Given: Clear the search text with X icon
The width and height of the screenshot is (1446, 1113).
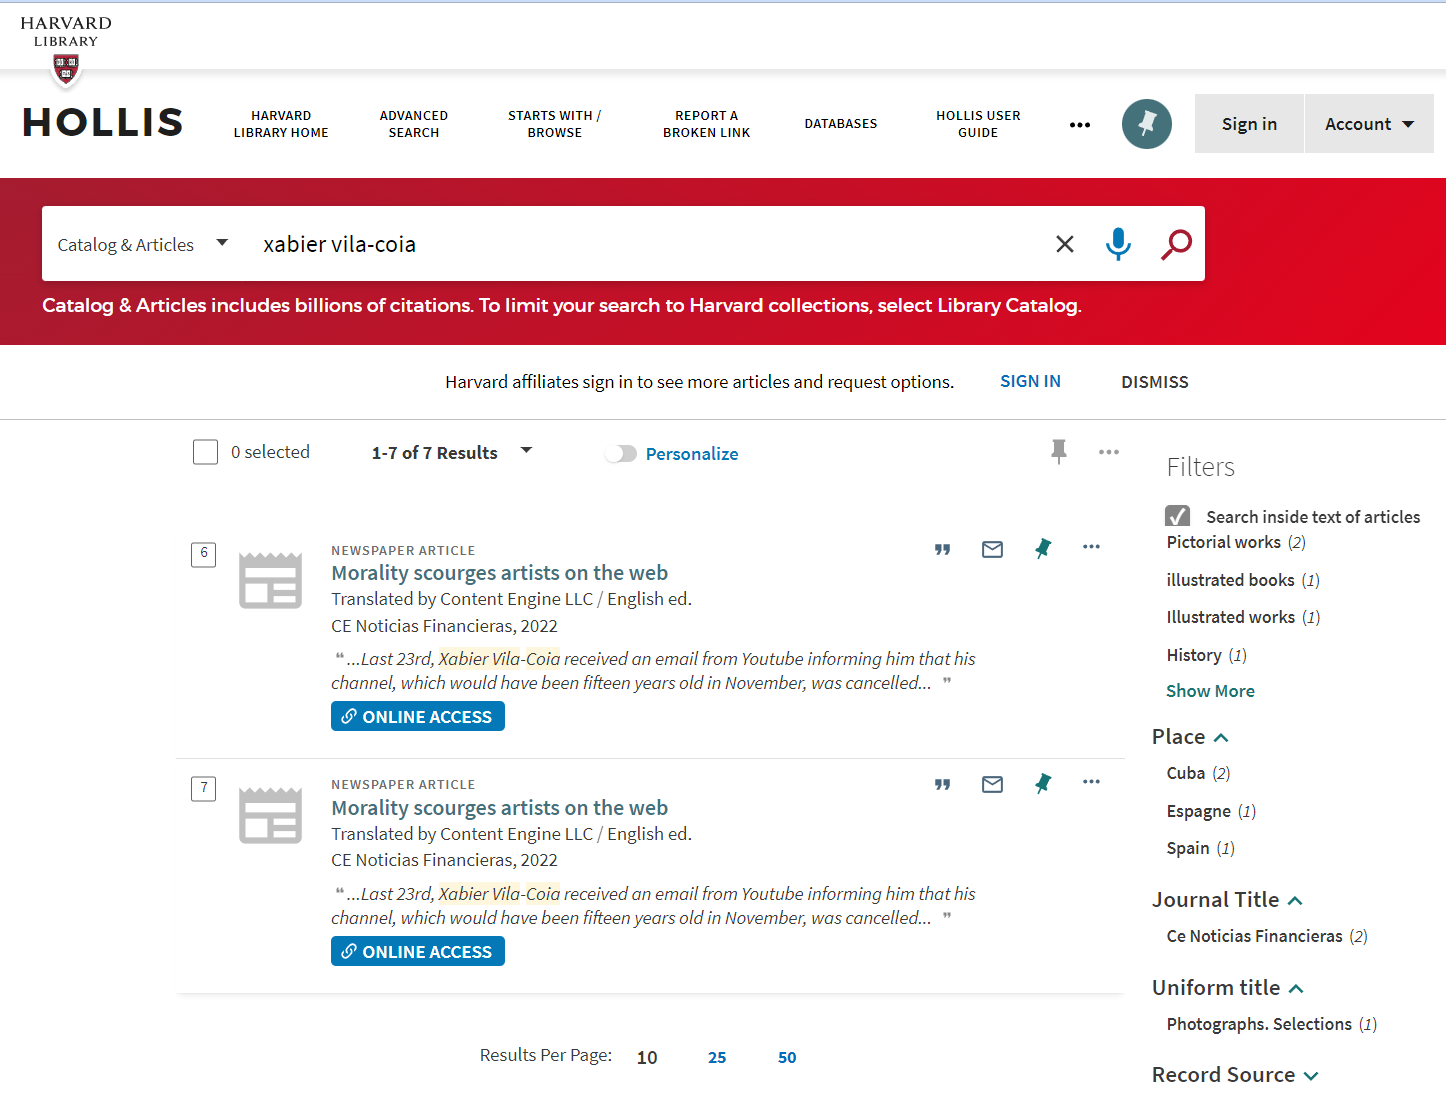Looking at the screenshot, I should pos(1065,244).
